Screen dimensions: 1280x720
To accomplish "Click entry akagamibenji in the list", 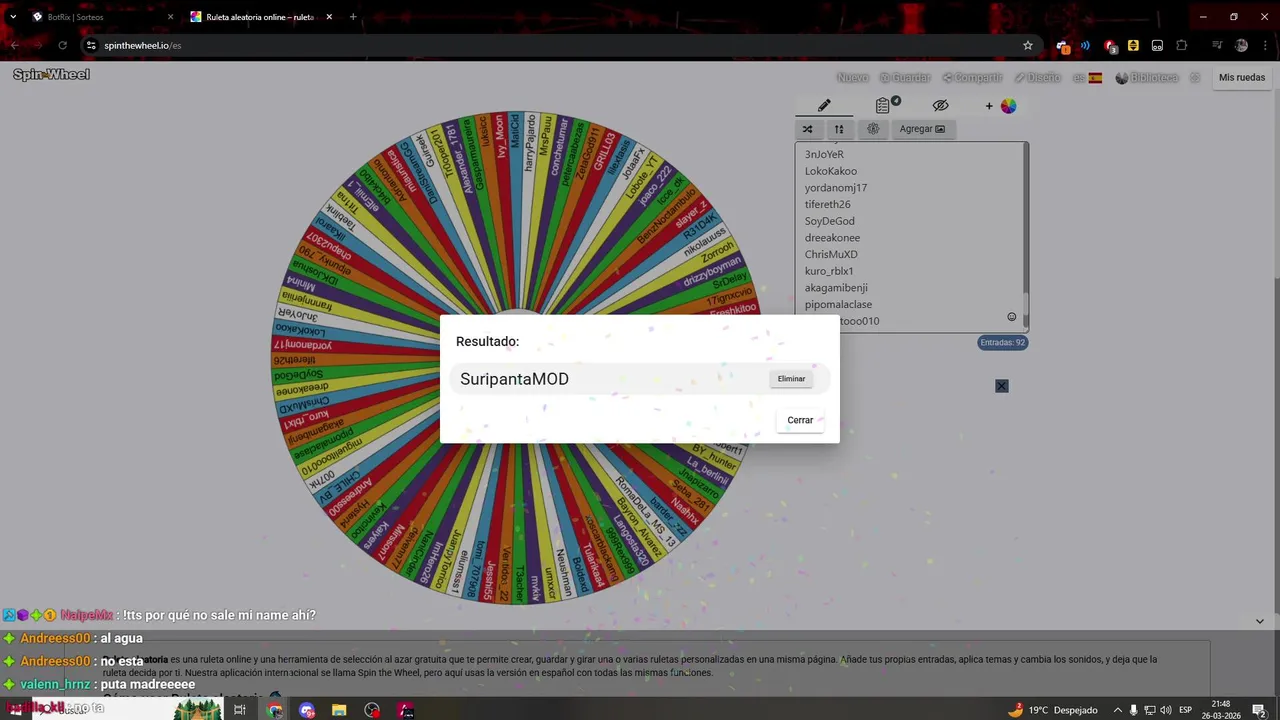I will pyautogui.click(x=836, y=288).
